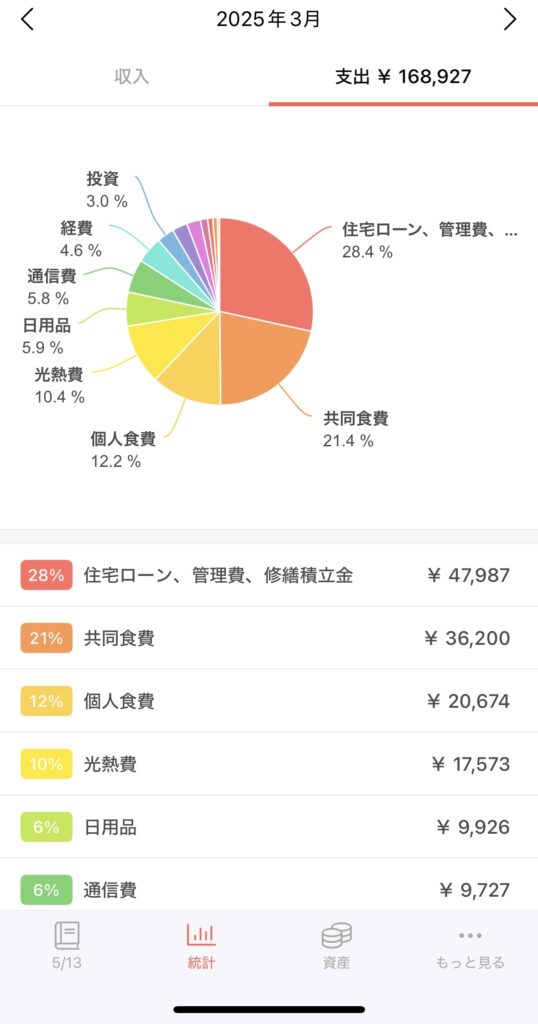Screen dimensions: 538x1024
Task: Select the 支出 ¥168,927 tab
Action: tap(404, 76)
